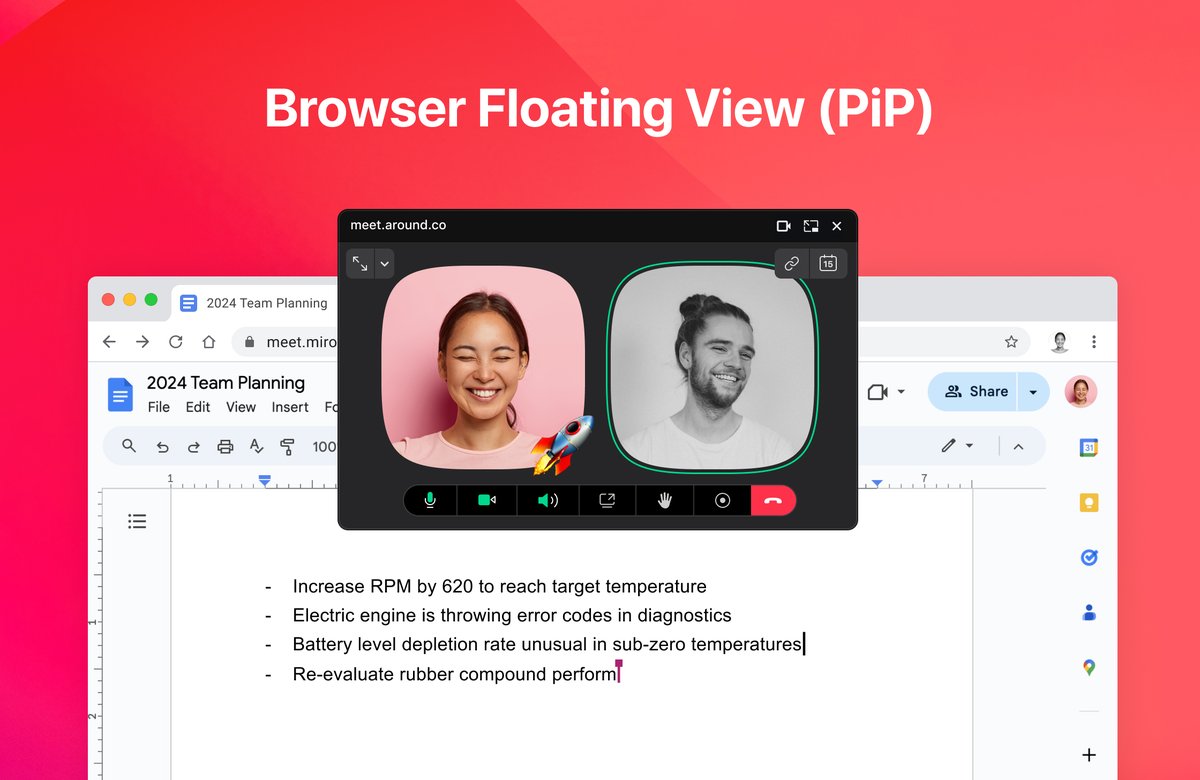Open Google Tasks side panel
This screenshot has height=780, width=1200.
(1089, 558)
